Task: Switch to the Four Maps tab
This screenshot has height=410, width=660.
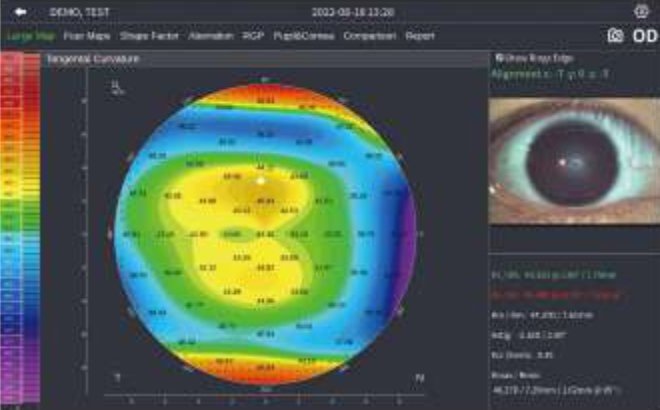Action: pos(87,36)
